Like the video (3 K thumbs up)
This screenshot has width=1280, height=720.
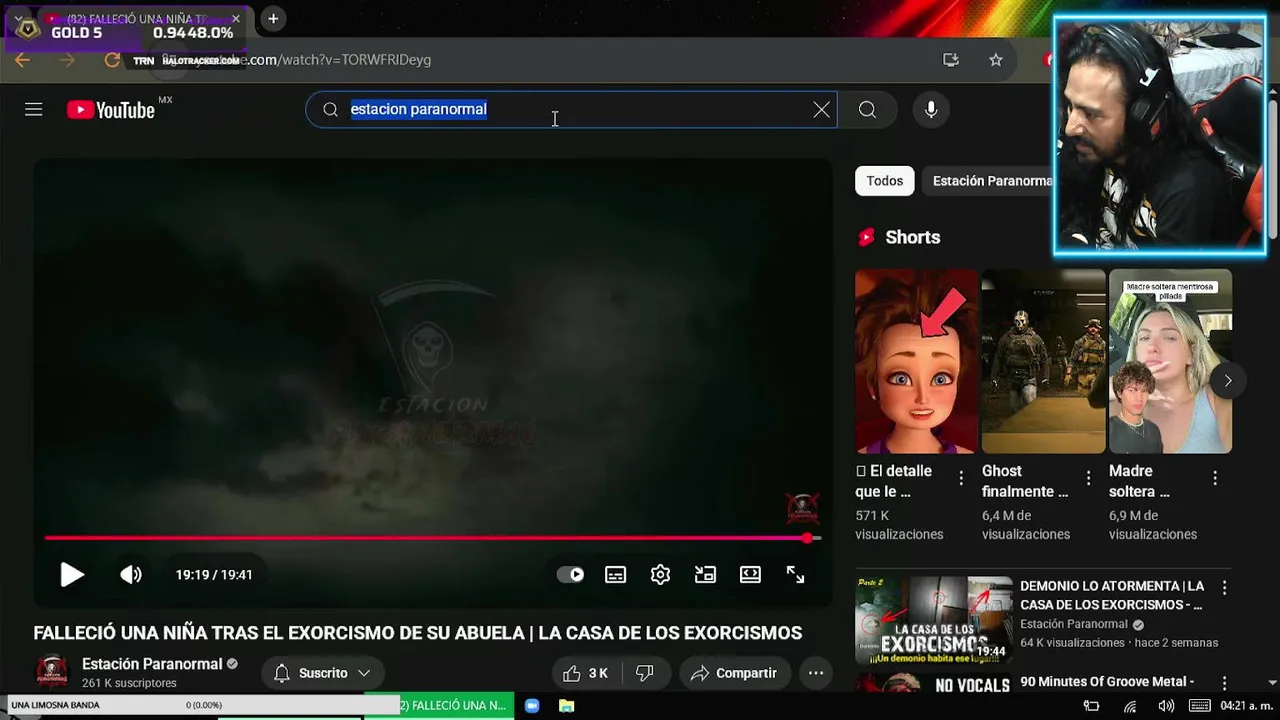[x=585, y=673]
